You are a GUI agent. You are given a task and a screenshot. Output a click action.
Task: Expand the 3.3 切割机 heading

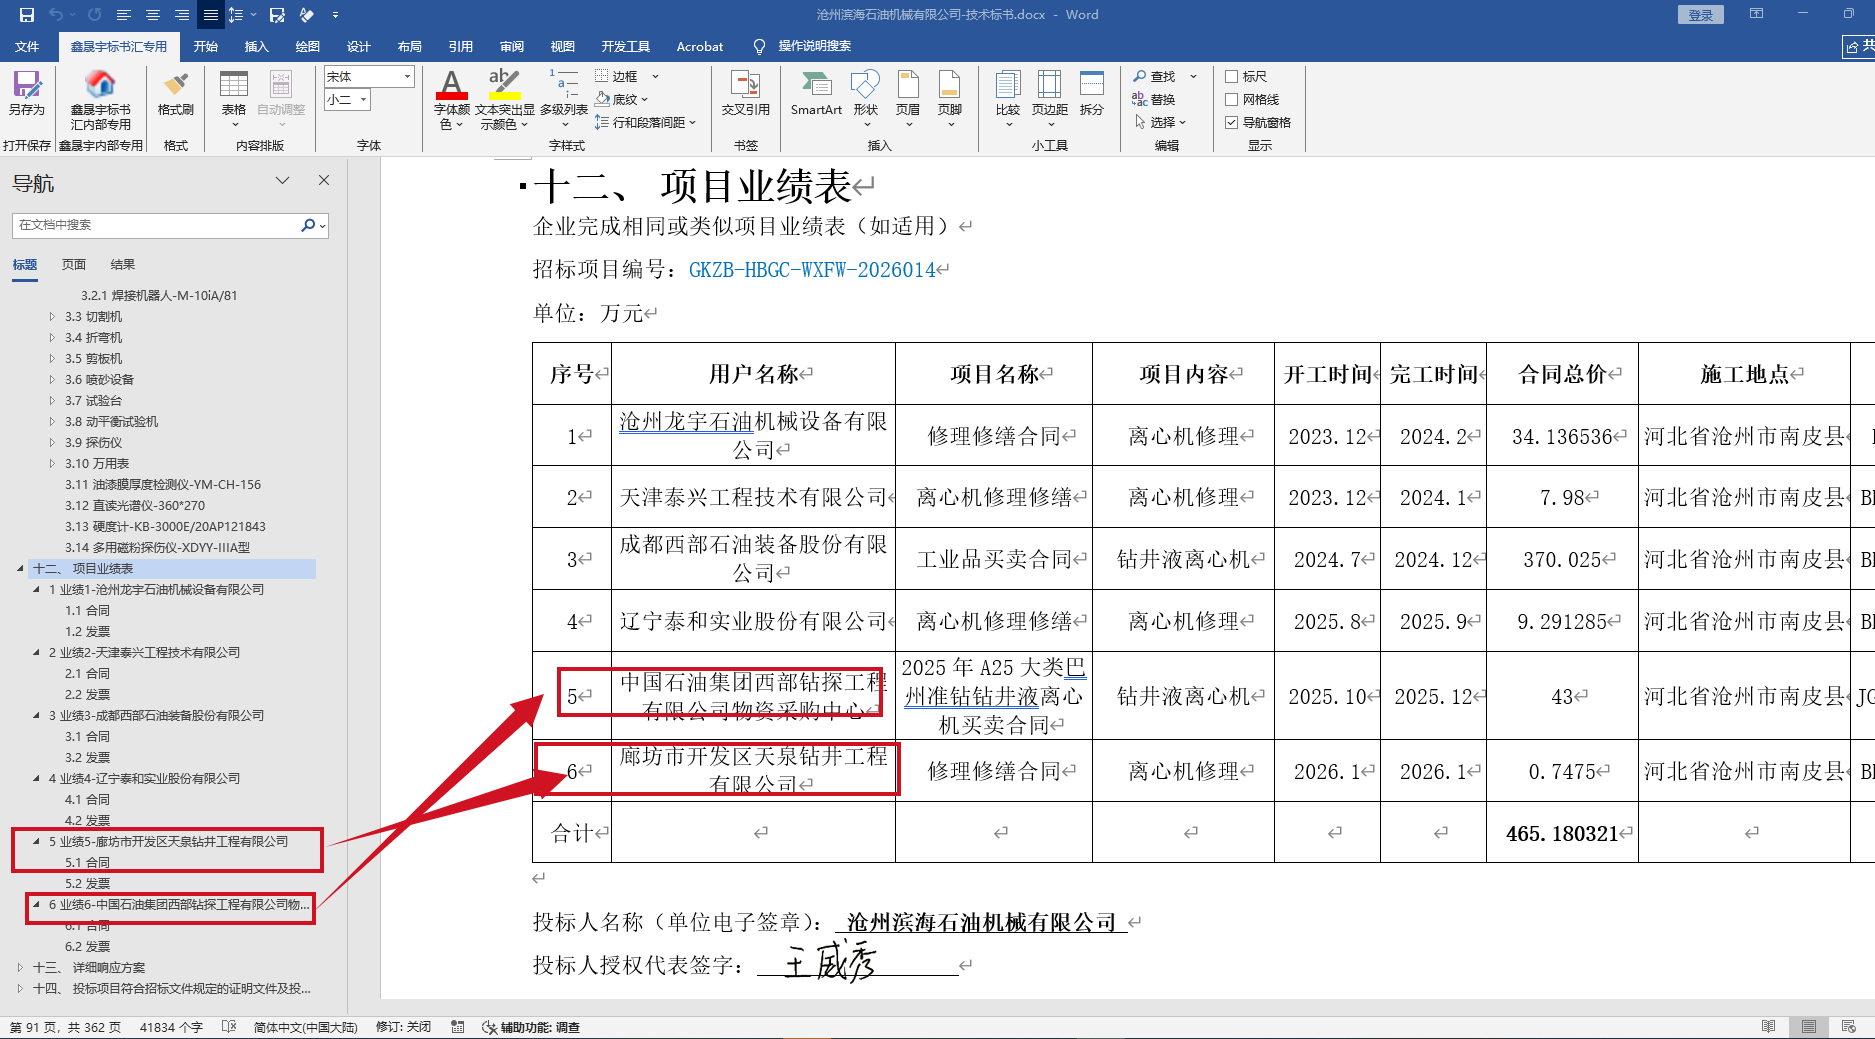click(52, 316)
